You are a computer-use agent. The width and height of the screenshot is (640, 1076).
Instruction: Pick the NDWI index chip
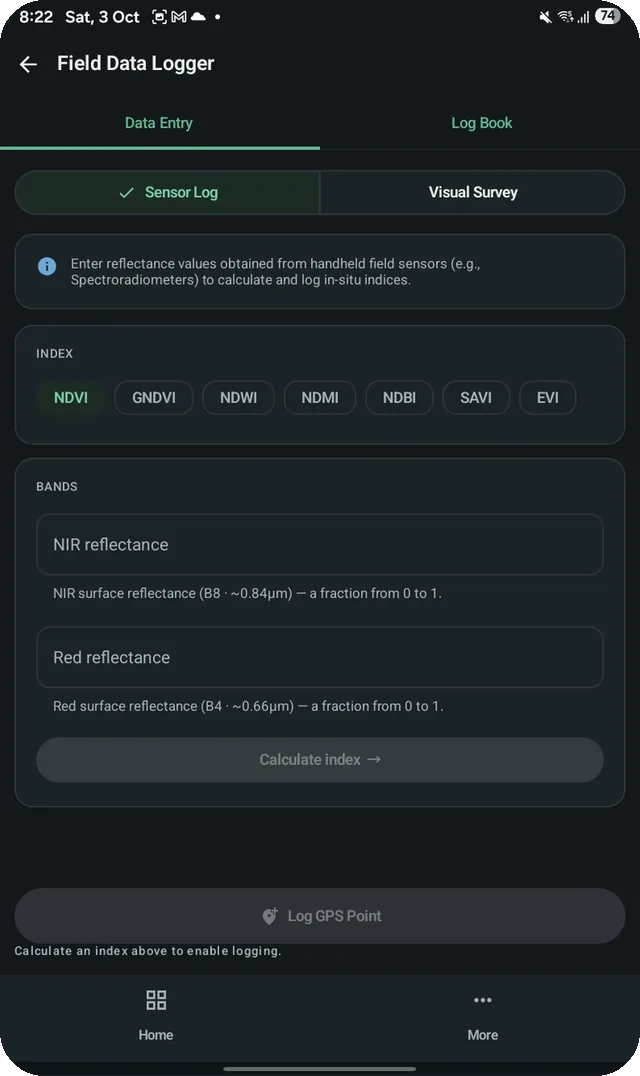(x=239, y=397)
